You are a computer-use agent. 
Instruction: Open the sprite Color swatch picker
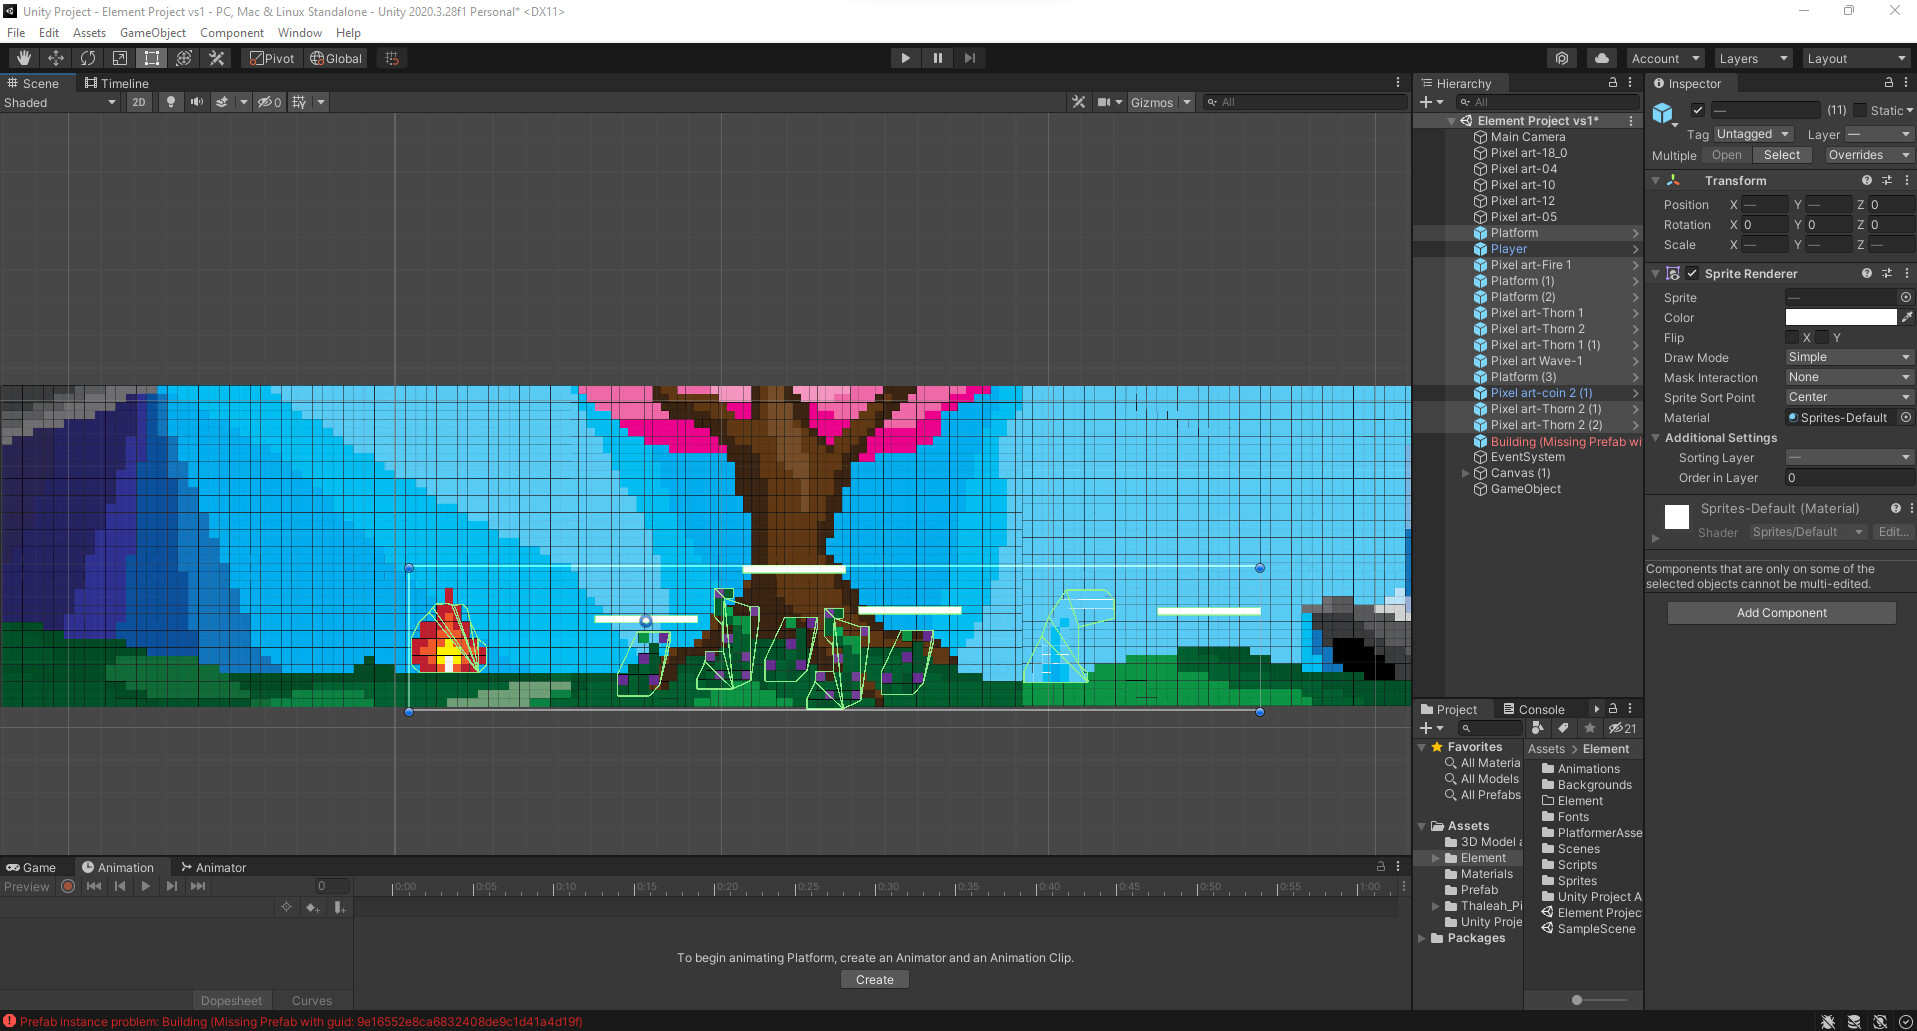1840,317
